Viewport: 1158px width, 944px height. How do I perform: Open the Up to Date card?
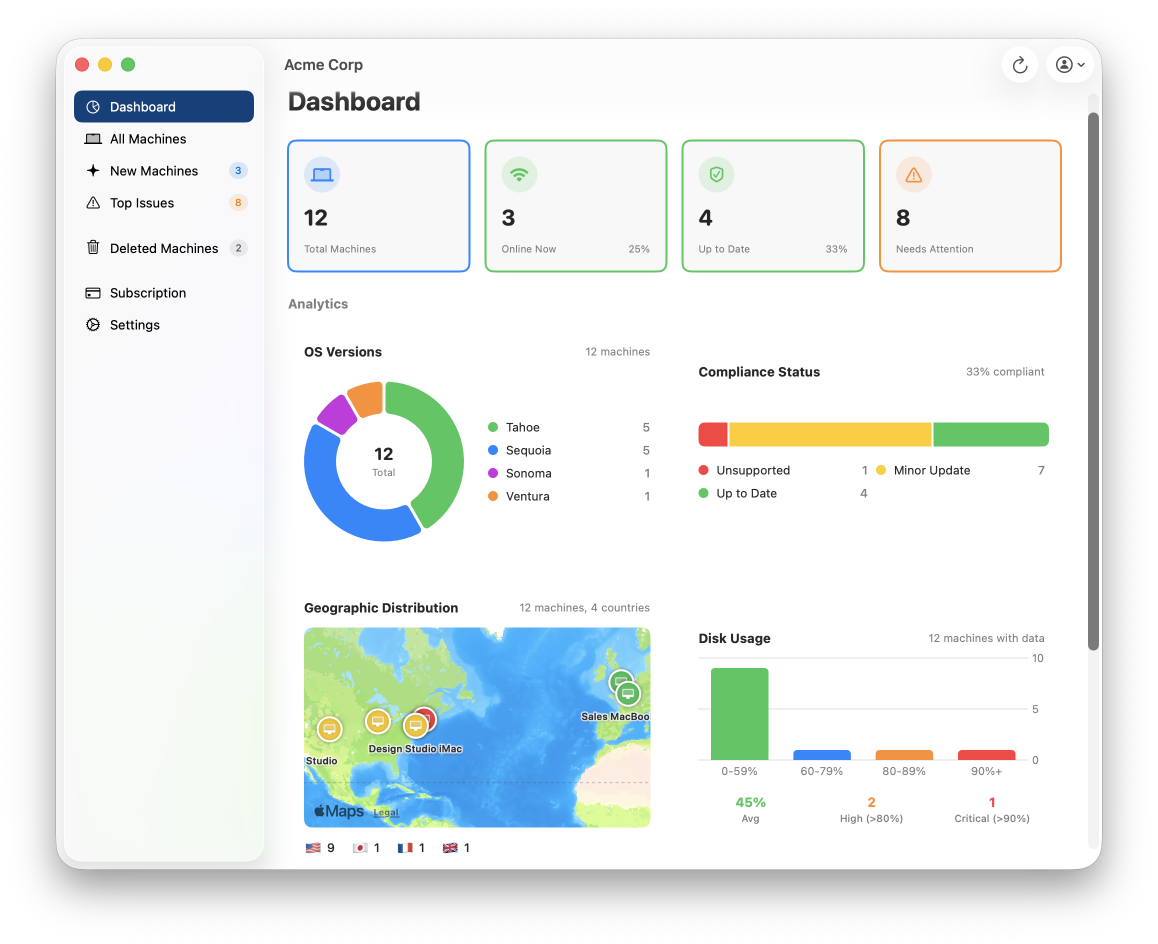(773, 206)
